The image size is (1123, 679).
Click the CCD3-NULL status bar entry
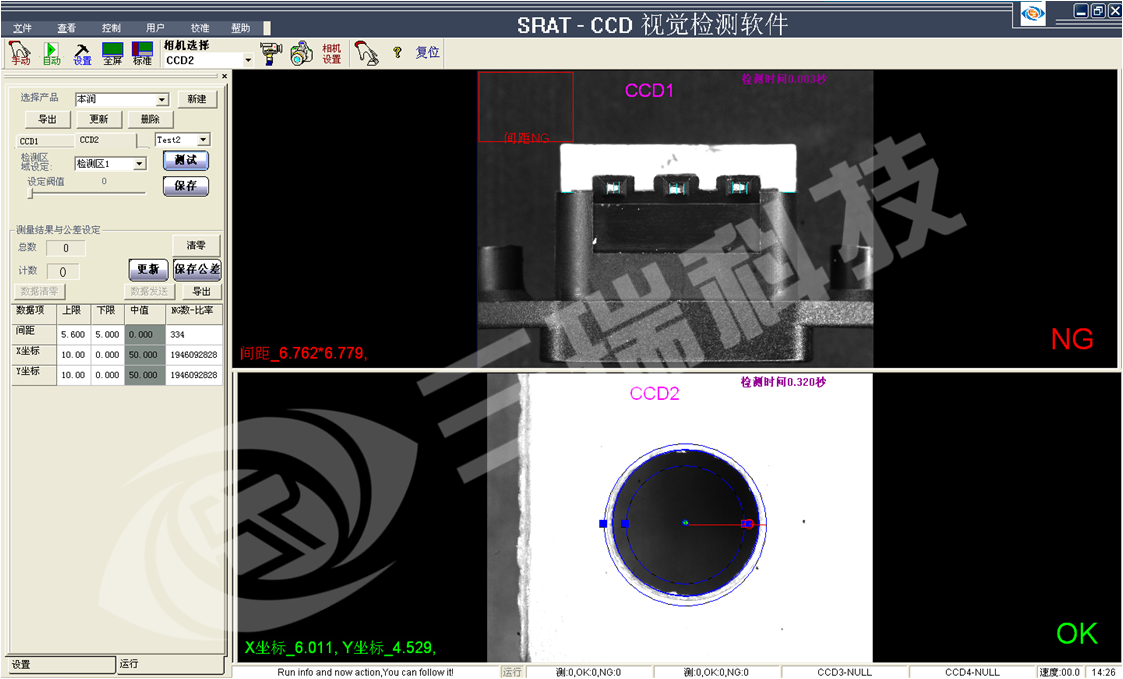tap(845, 672)
